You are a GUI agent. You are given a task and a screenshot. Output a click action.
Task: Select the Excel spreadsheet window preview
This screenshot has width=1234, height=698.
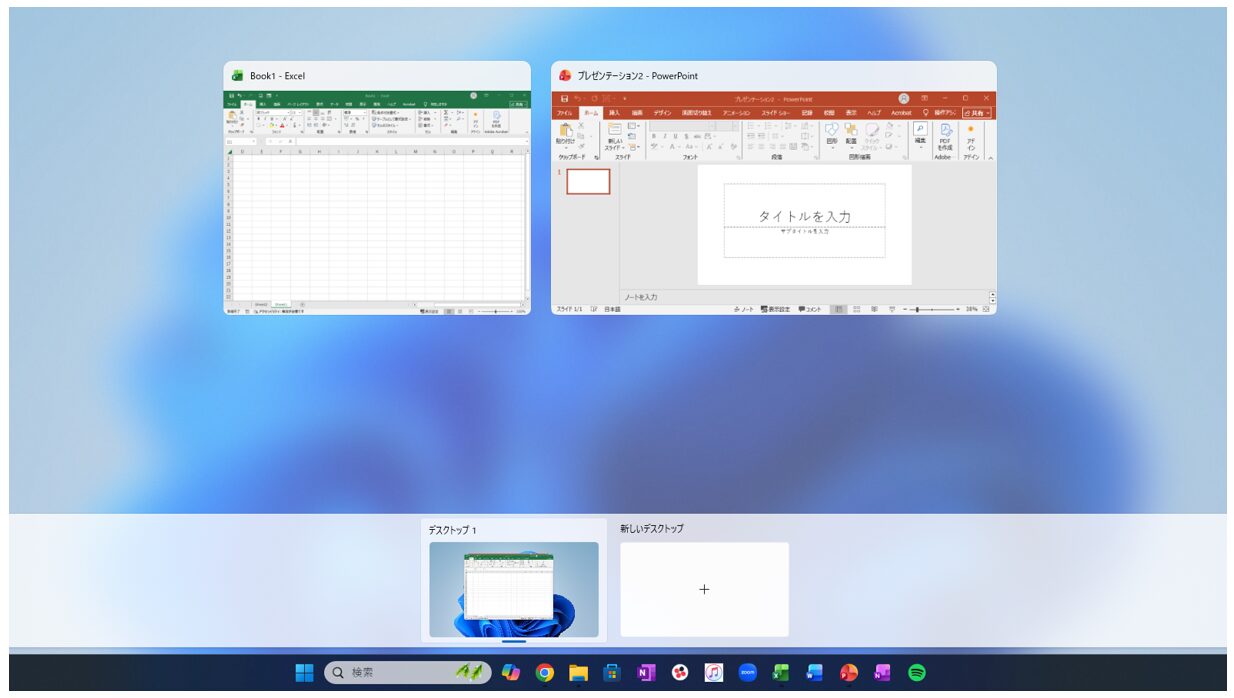coord(376,202)
